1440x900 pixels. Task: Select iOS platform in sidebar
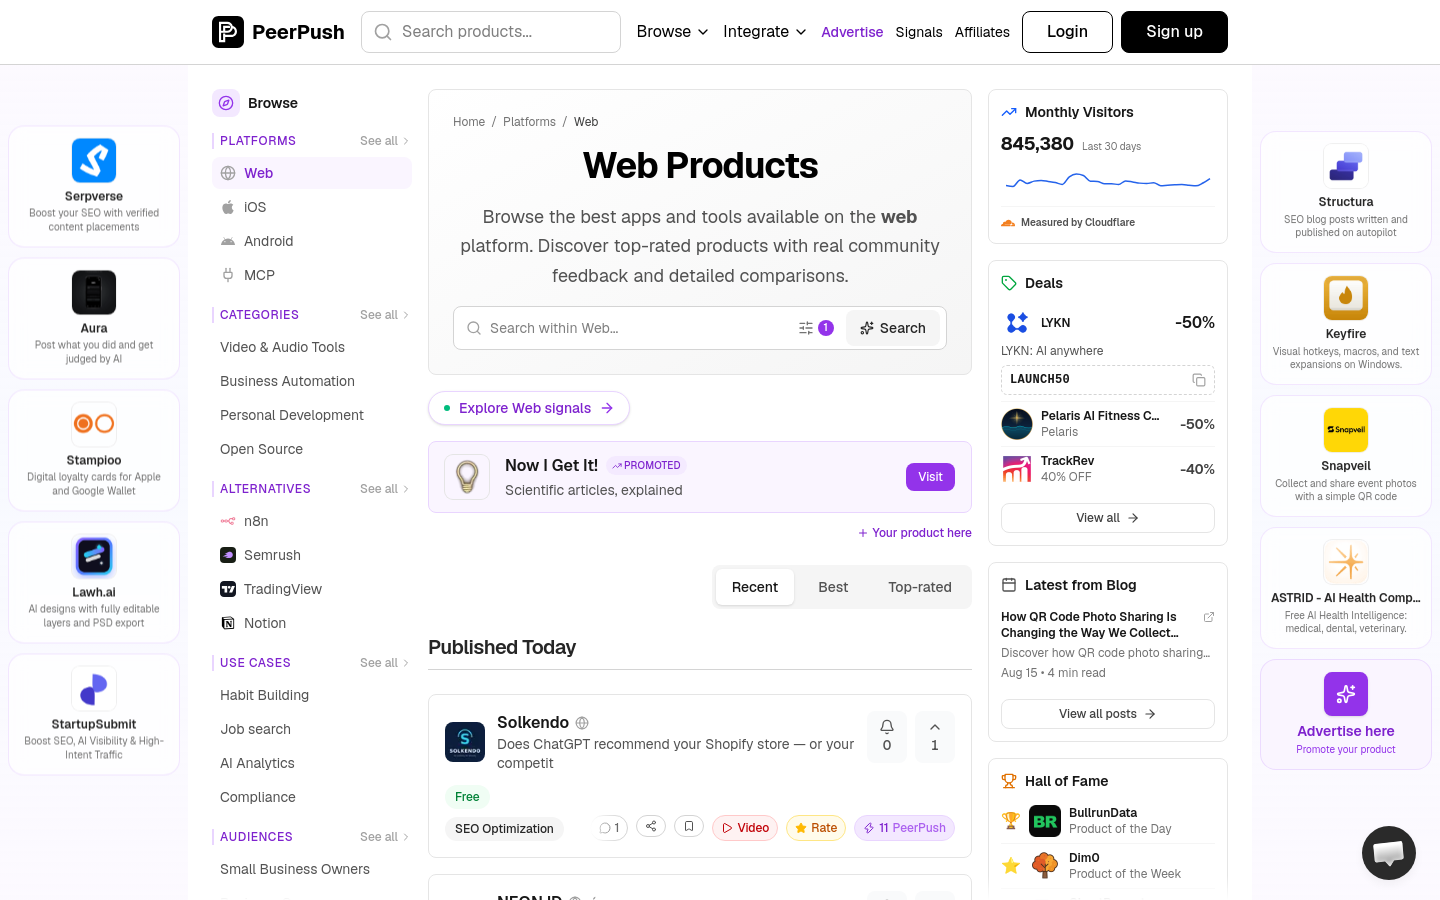pyautogui.click(x=312, y=207)
